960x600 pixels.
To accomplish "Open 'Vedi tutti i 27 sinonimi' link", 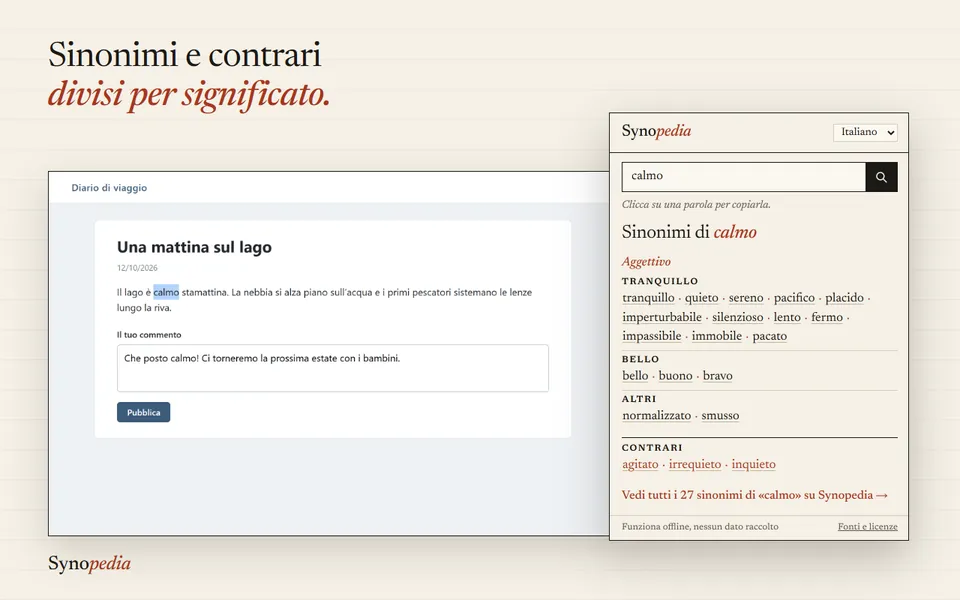I will tap(754, 495).
